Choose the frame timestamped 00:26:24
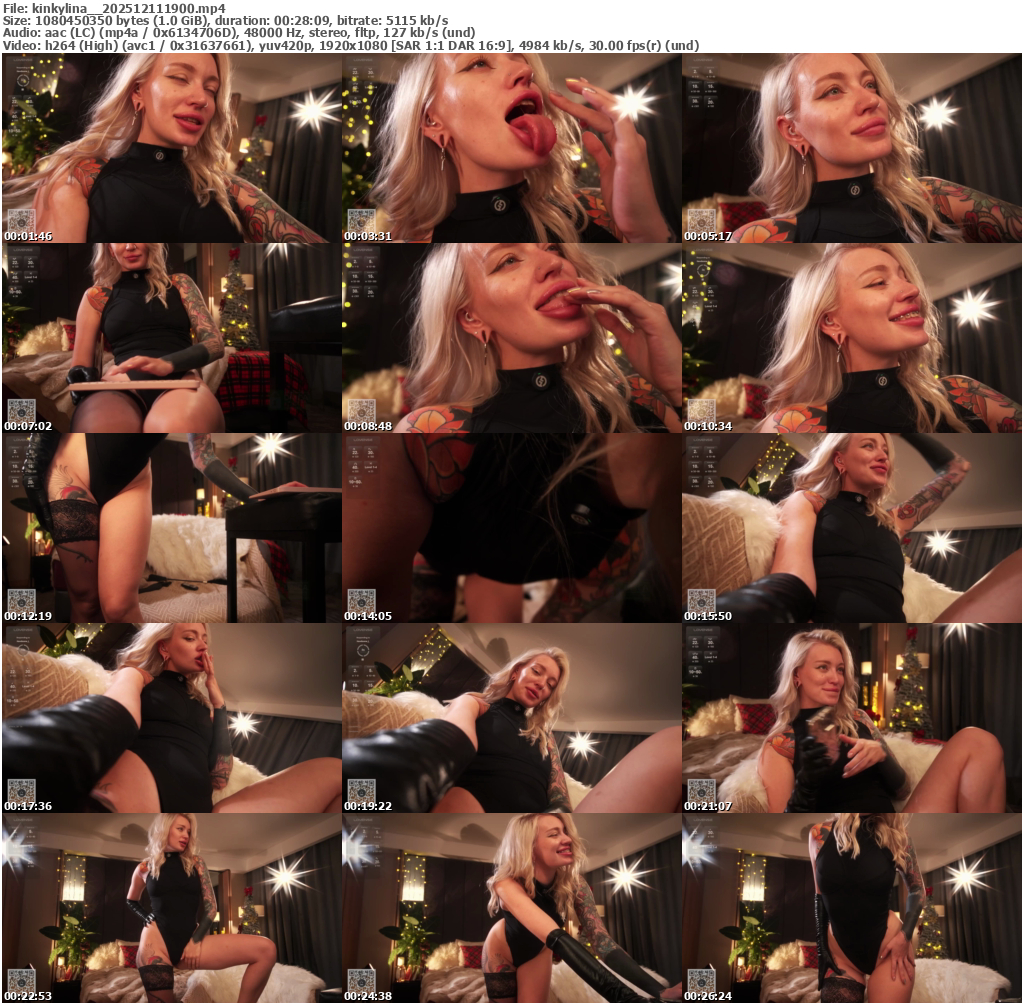 pyautogui.click(x=852, y=908)
